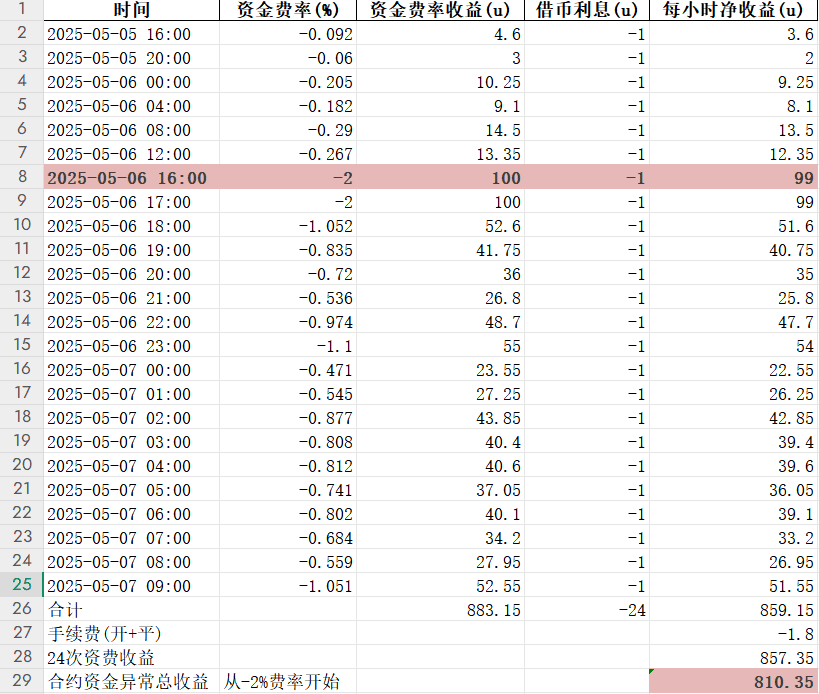Click cell with time 2025-05-07 08:00
The height and width of the screenshot is (694, 819).
click(x=132, y=561)
